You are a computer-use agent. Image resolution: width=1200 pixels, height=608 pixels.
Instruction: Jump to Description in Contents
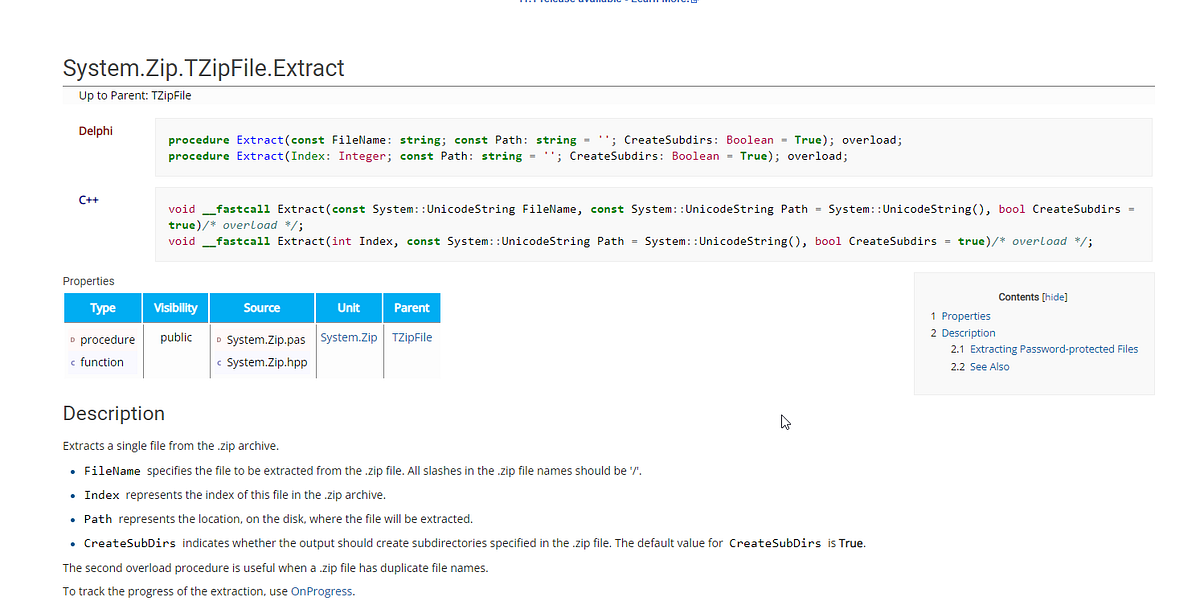pos(968,332)
